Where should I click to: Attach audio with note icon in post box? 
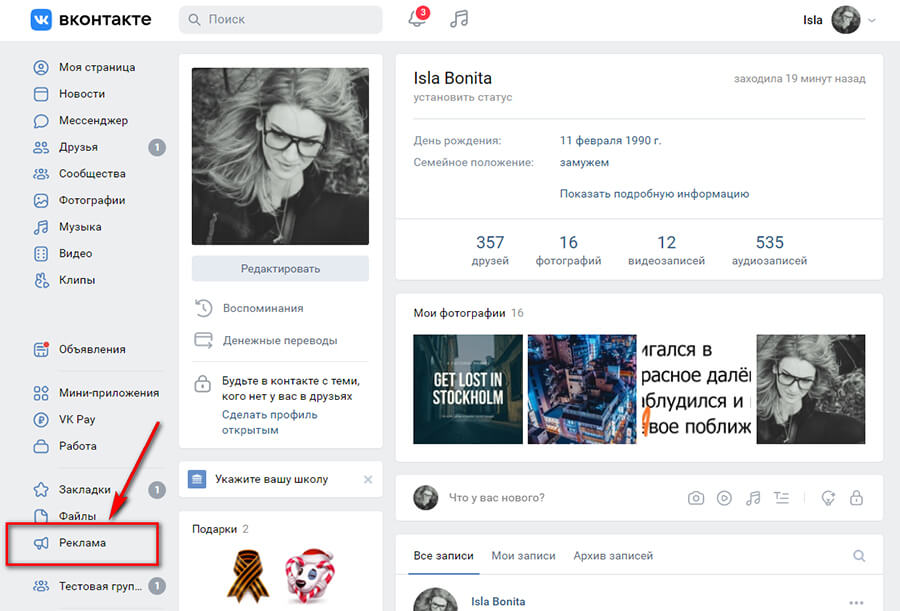click(x=752, y=498)
